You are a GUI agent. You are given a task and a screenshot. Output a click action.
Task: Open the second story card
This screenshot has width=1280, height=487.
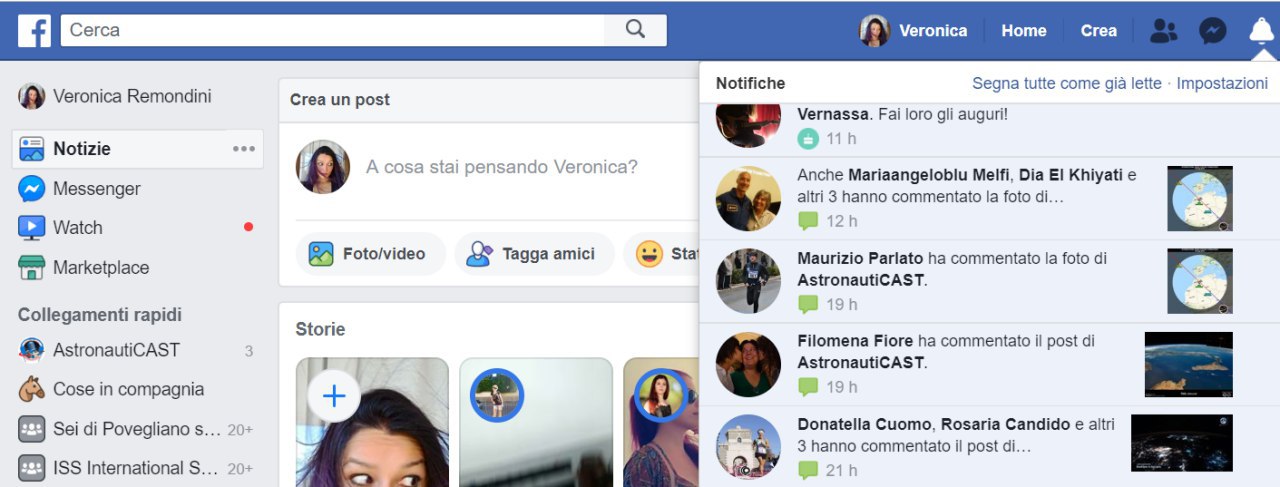coord(536,422)
